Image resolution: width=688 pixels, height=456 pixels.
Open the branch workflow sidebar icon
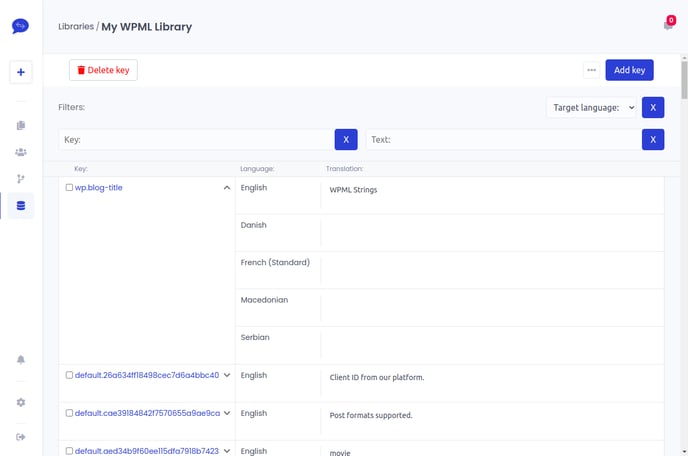click(x=21, y=179)
